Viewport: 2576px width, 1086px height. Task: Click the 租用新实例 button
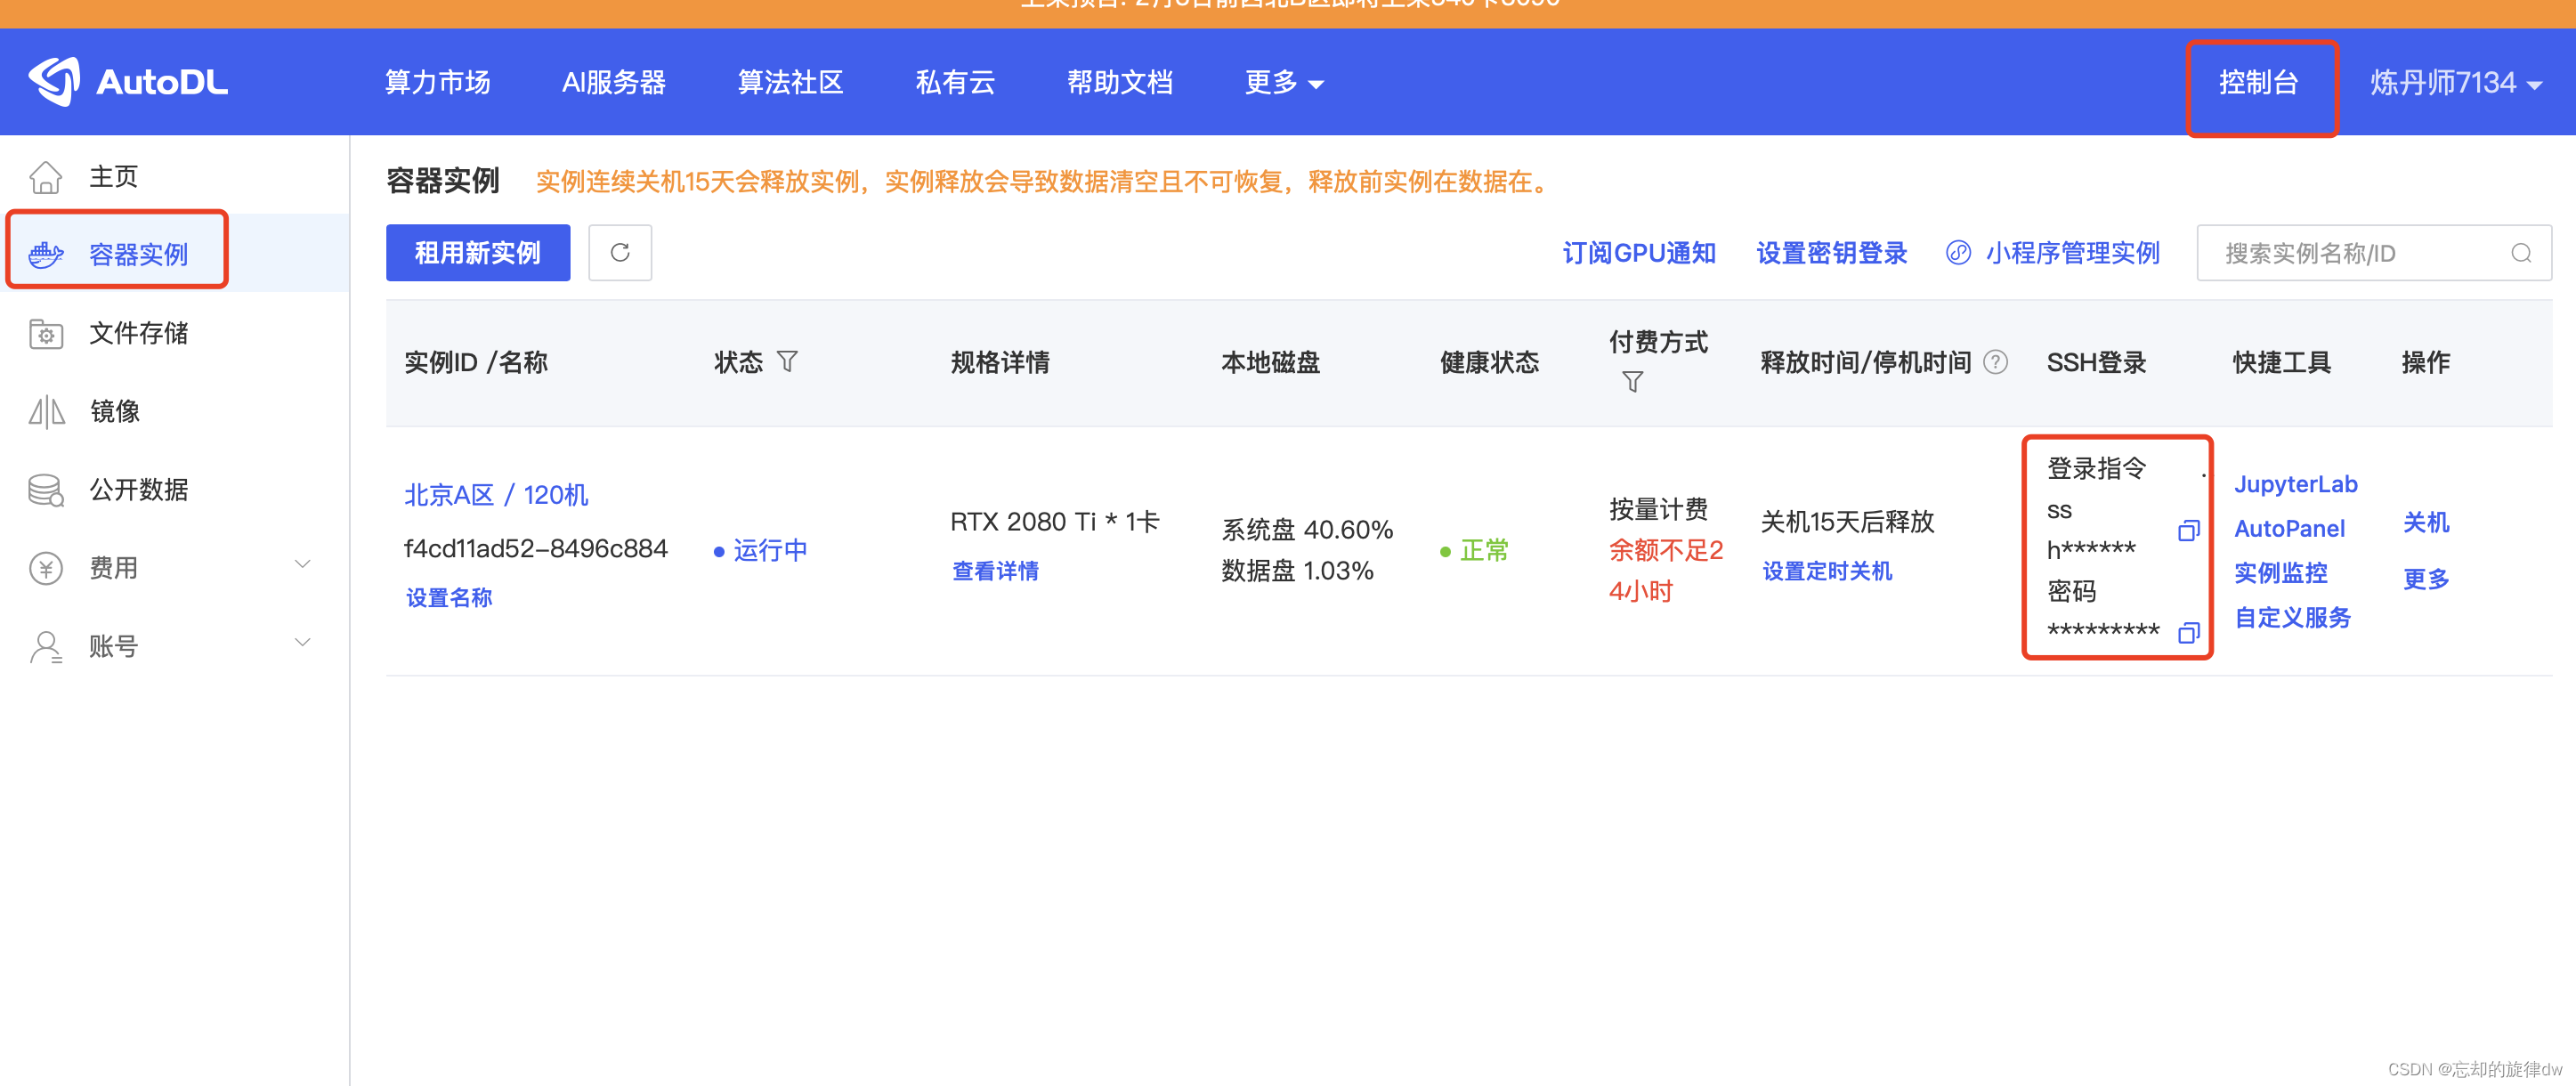tap(477, 252)
